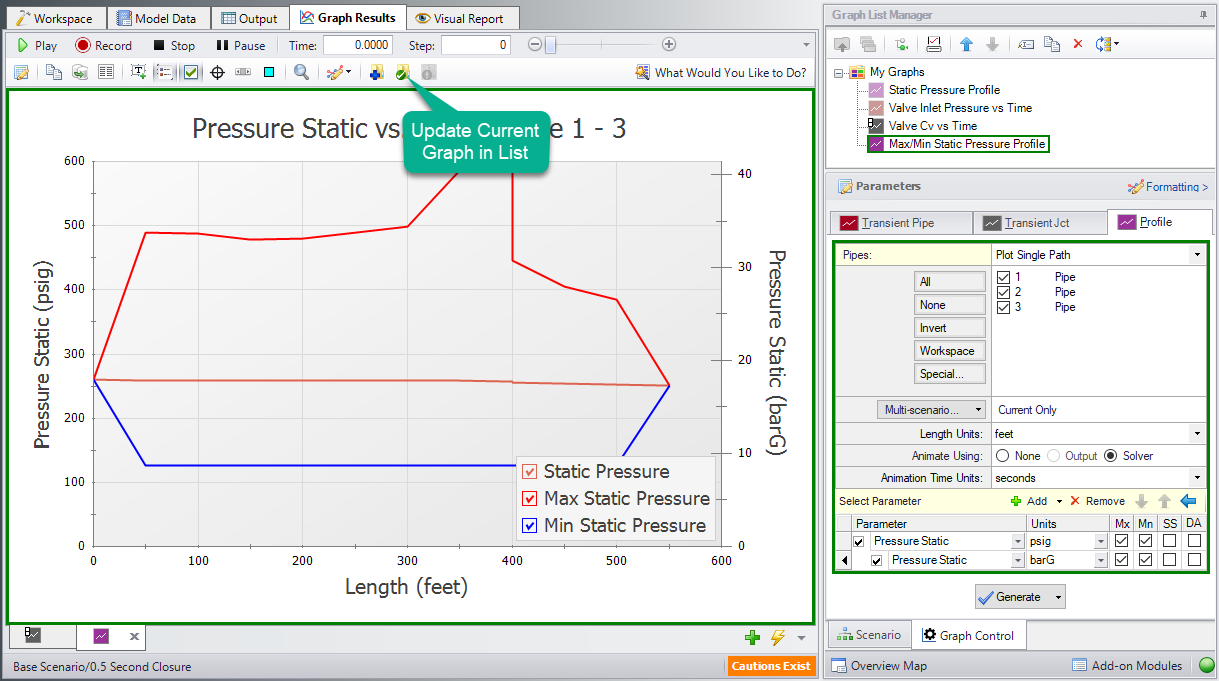Open the Length Units feet dropdown
1219x681 pixels.
(x=1197, y=434)
